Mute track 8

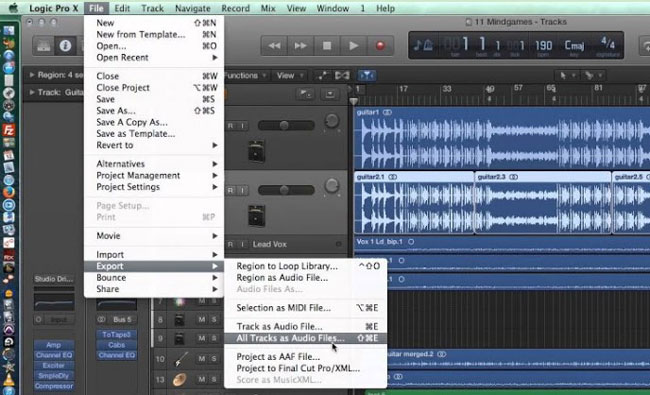coord(201,319)
